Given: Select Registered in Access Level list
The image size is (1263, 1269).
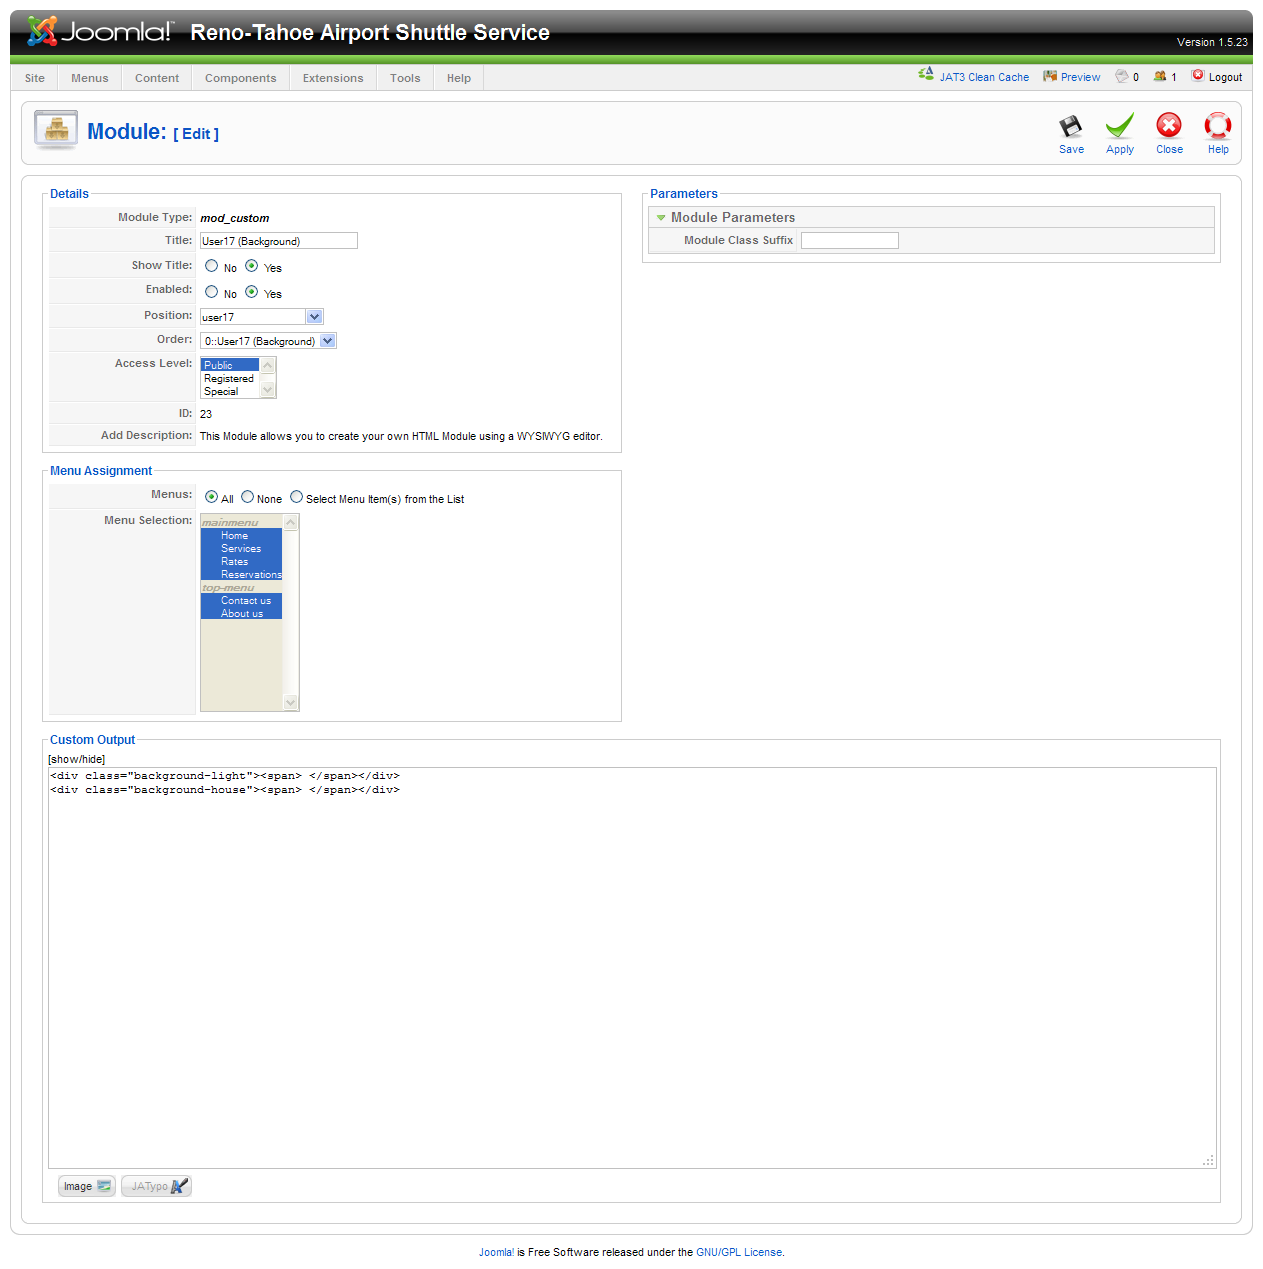Looking at the screenshot, I should [229, 378].
